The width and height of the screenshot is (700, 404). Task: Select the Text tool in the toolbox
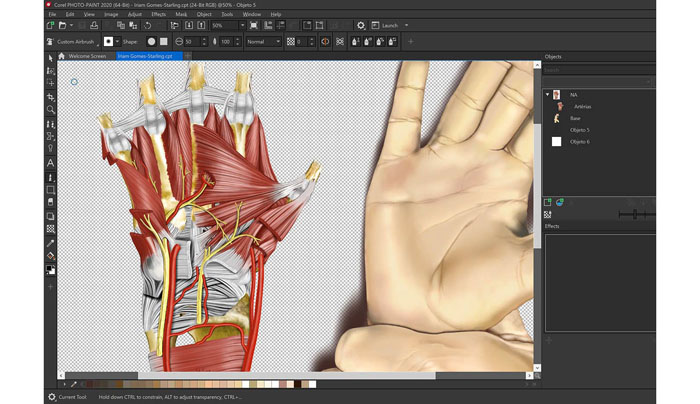[x=51, y=163]
